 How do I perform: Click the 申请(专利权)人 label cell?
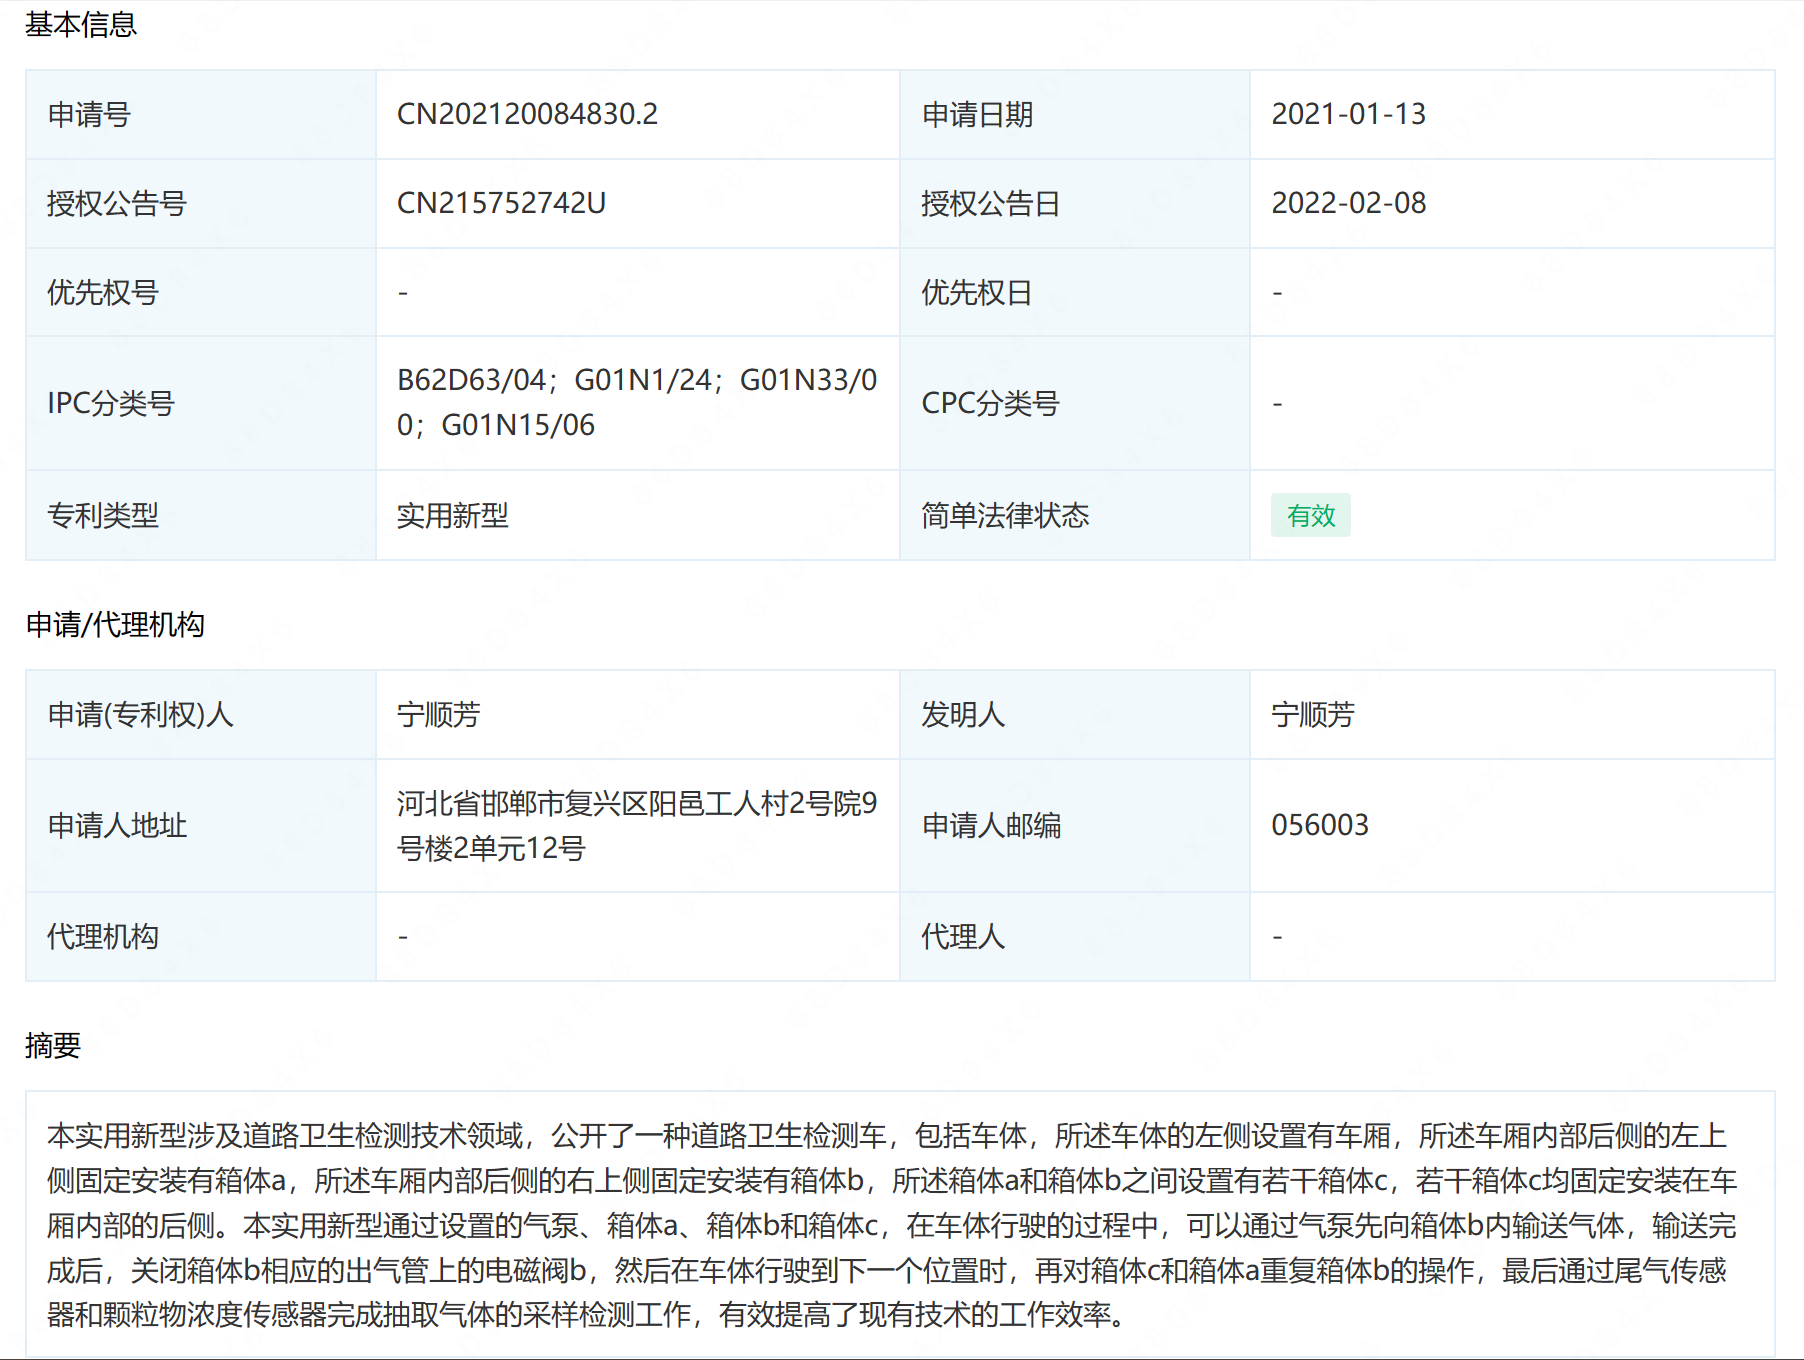click(201, 714)
